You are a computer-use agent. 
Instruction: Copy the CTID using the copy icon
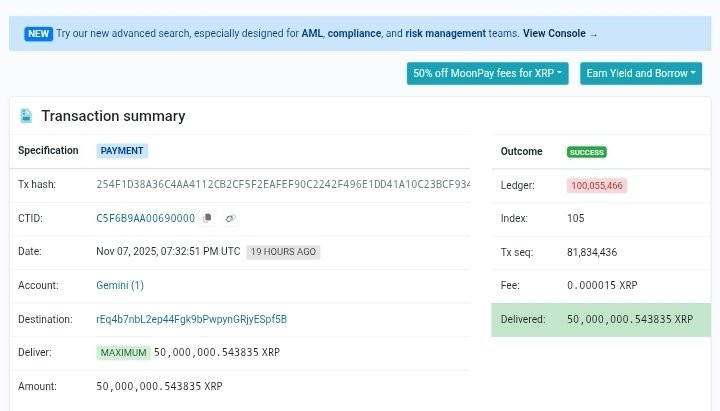[x=208, y=218]
